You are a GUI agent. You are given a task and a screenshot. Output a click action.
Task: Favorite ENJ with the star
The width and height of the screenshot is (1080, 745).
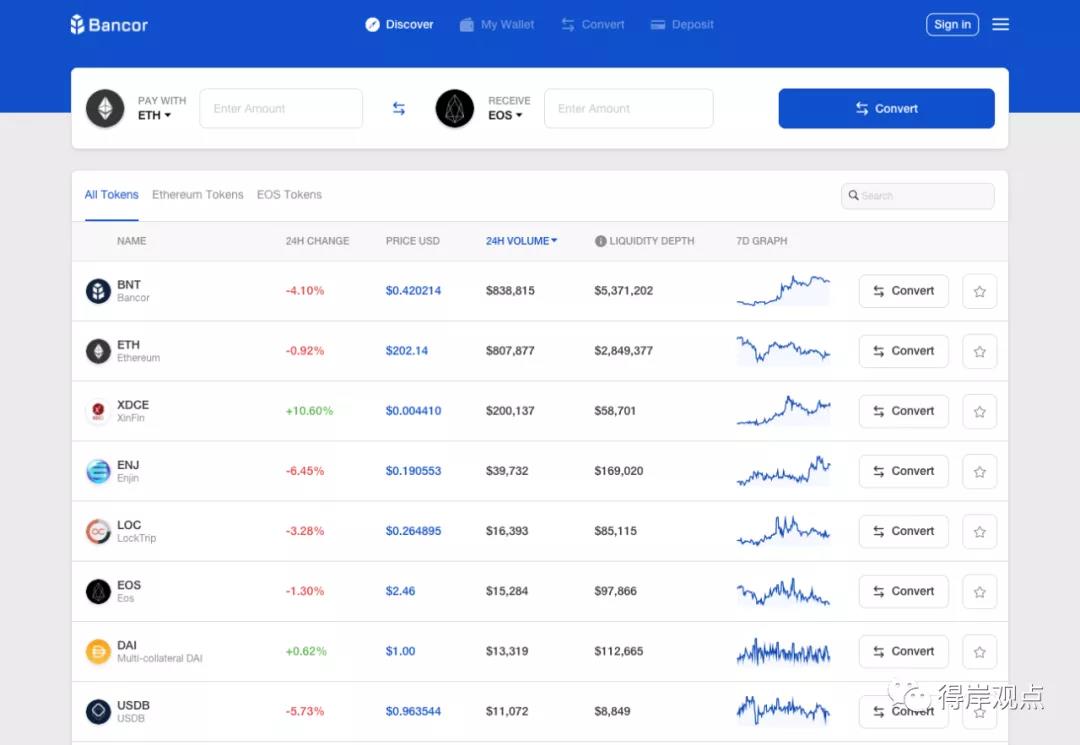click(x=979, y=472)
